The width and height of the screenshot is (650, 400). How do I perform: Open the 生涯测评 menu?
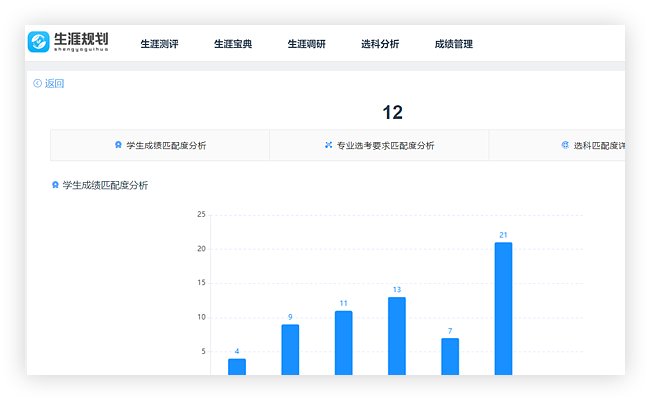(x=159, y=44)
